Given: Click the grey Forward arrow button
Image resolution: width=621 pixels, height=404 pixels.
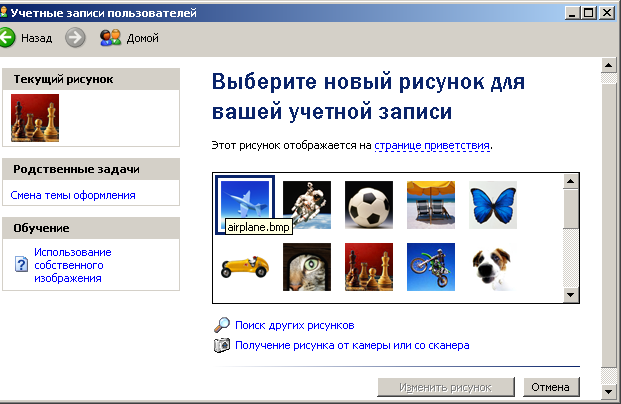Looking at the screenshot, I should pyautogui.click(x=75, y=38).
